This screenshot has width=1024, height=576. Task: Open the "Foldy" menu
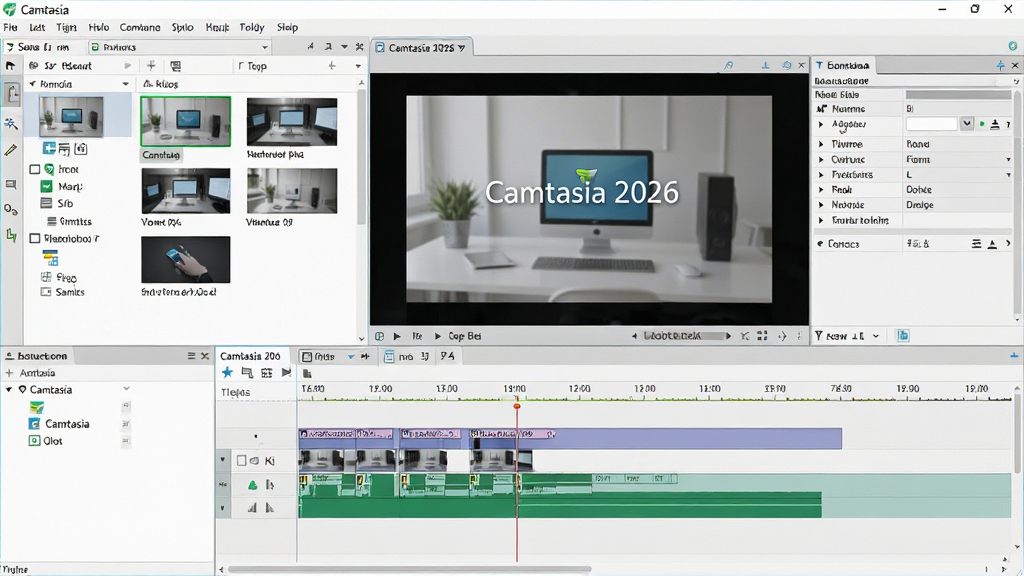[252, 27]
